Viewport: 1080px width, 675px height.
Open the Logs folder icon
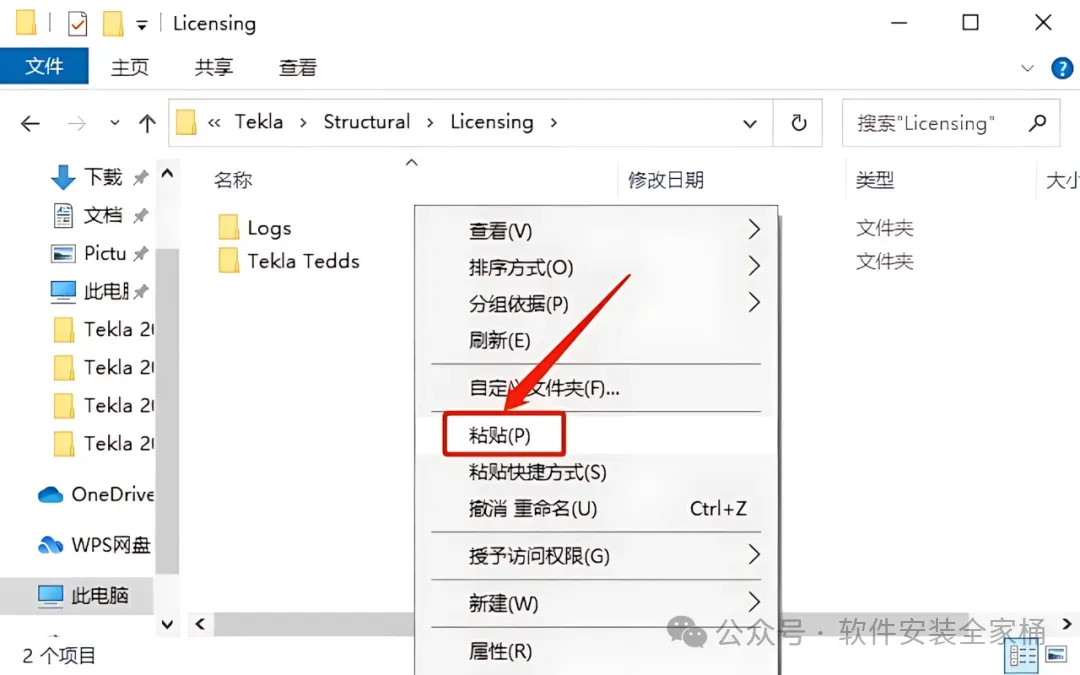point(229,227)
